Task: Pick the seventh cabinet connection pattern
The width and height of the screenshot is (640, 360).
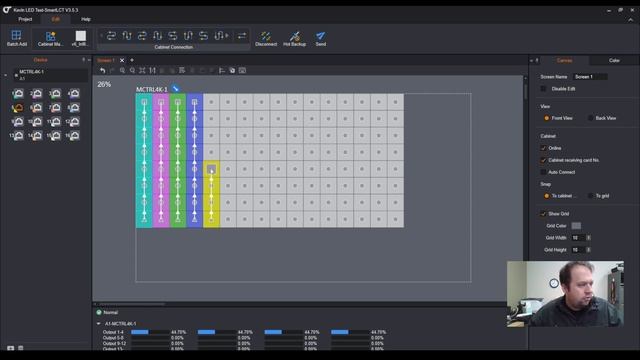Action: pyautogui.click(x=203, y=36)
